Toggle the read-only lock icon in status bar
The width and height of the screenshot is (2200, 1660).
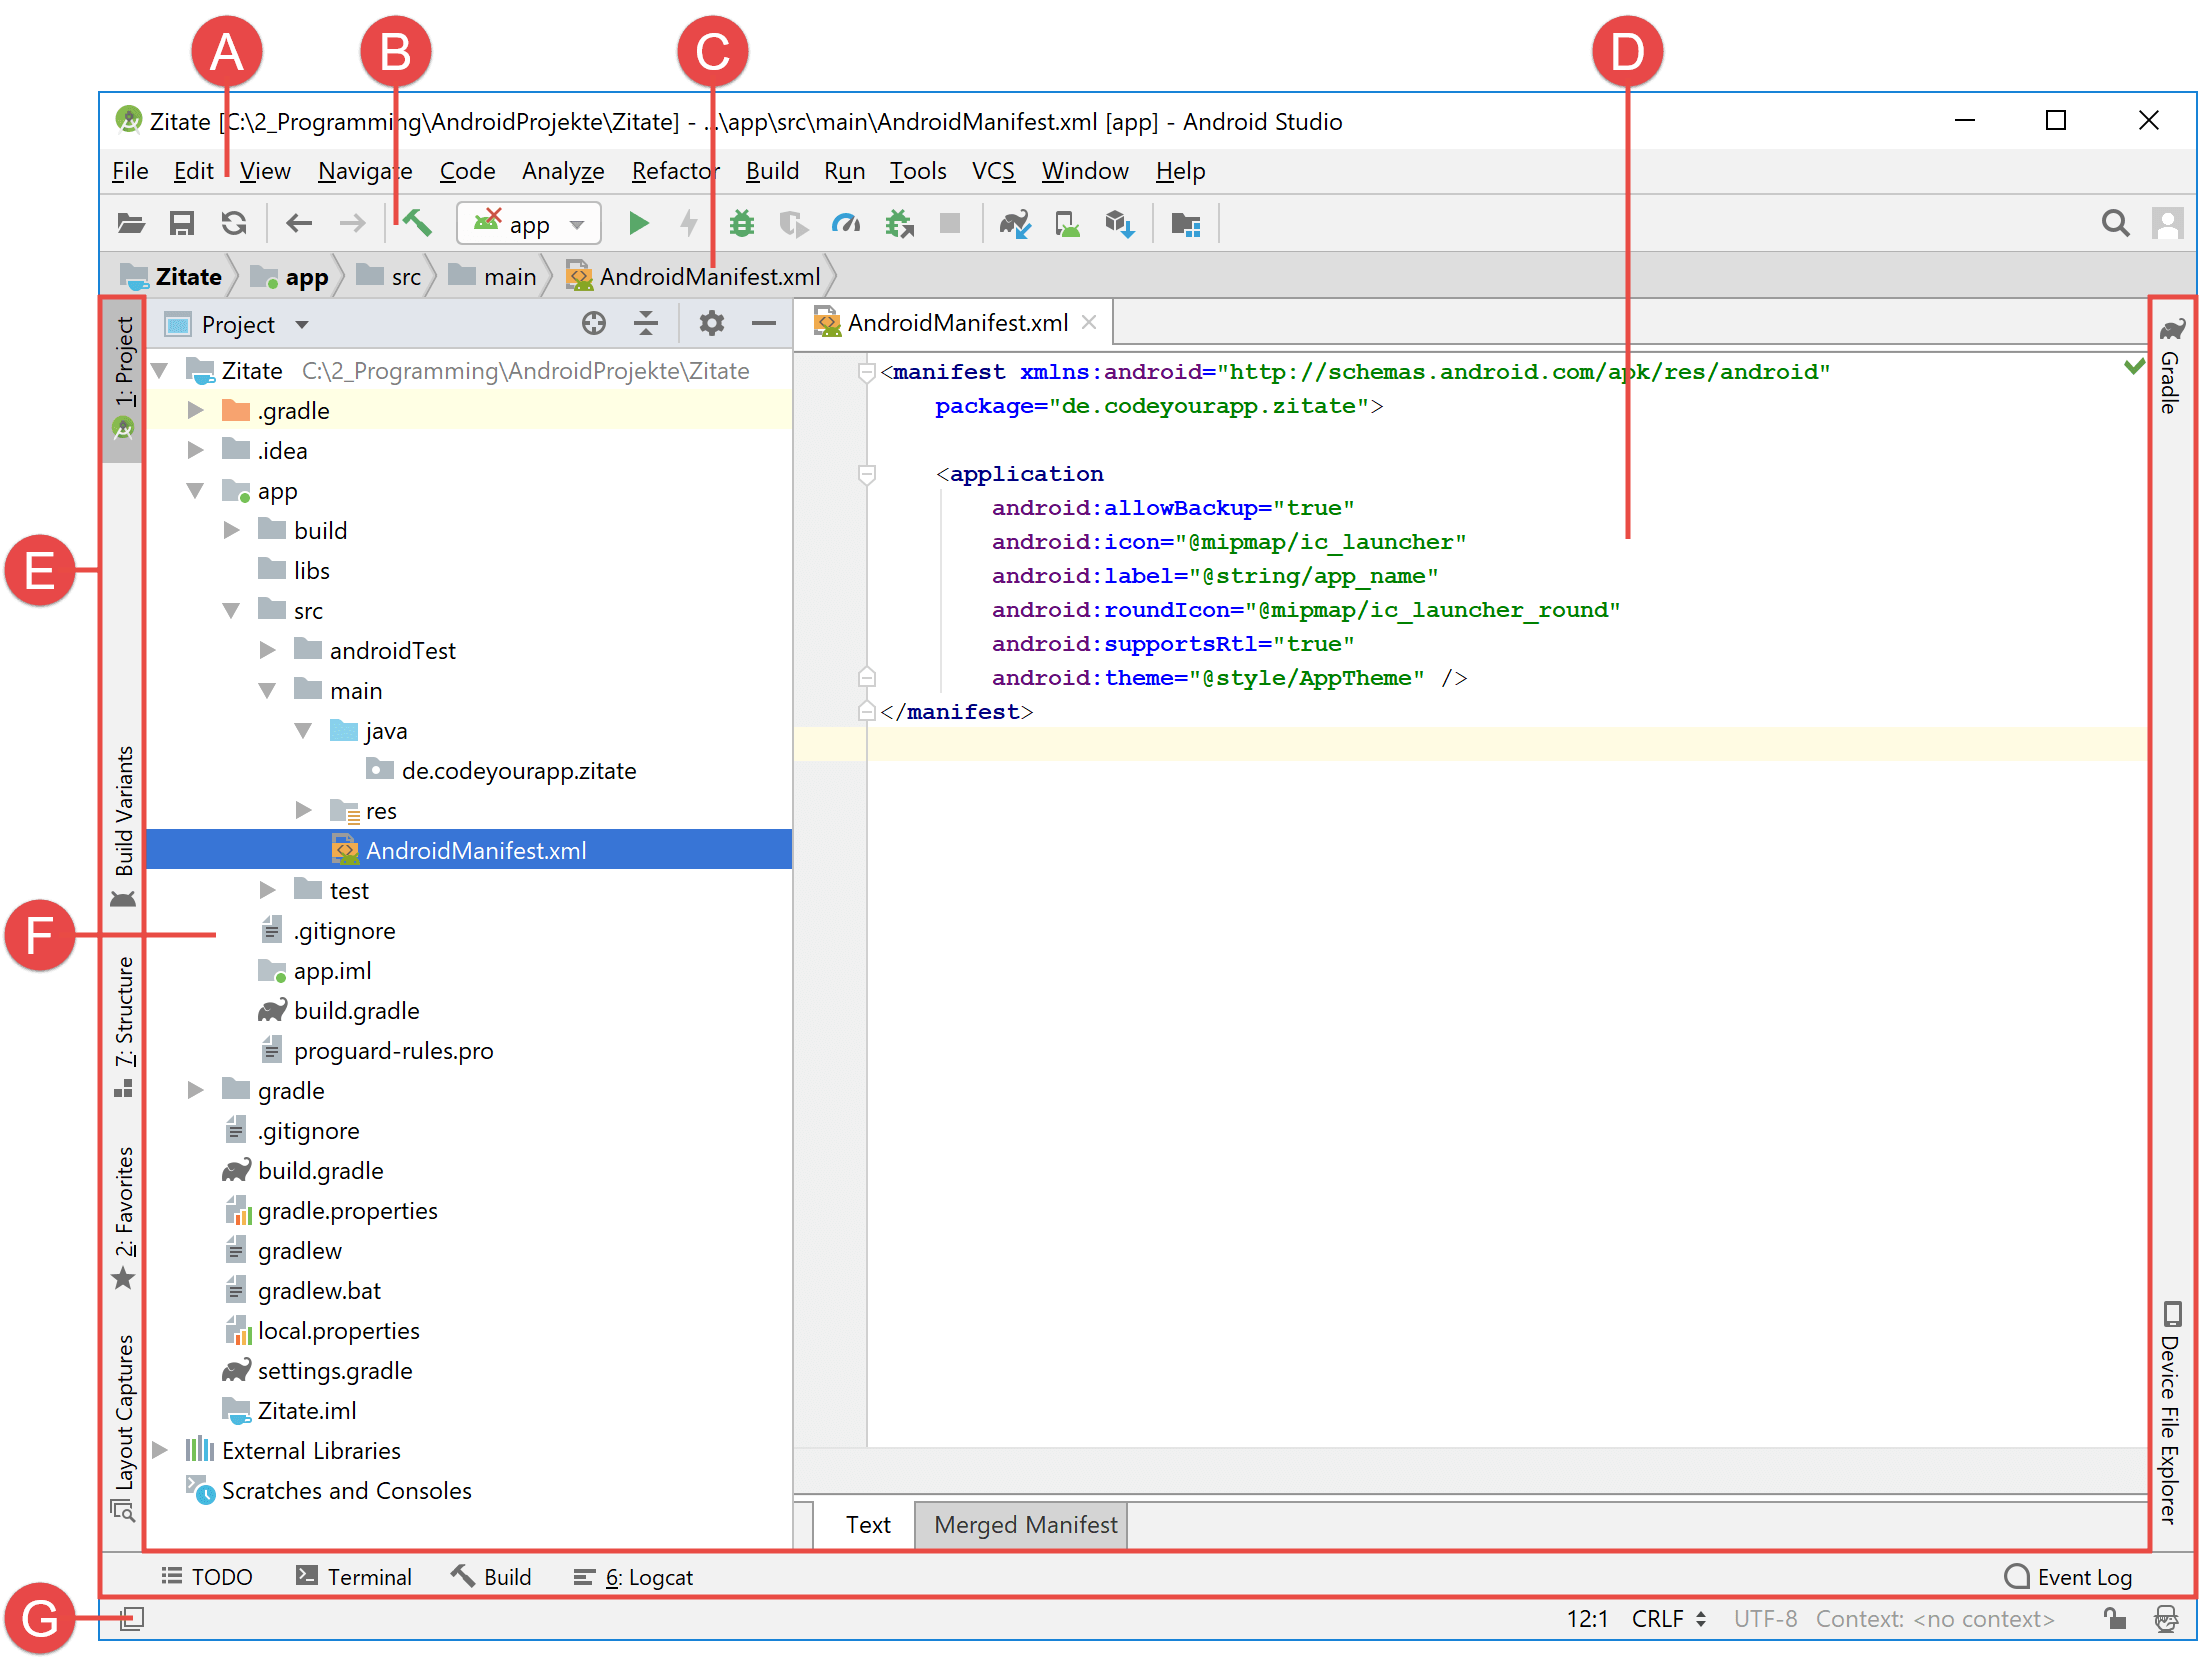2114,1618
